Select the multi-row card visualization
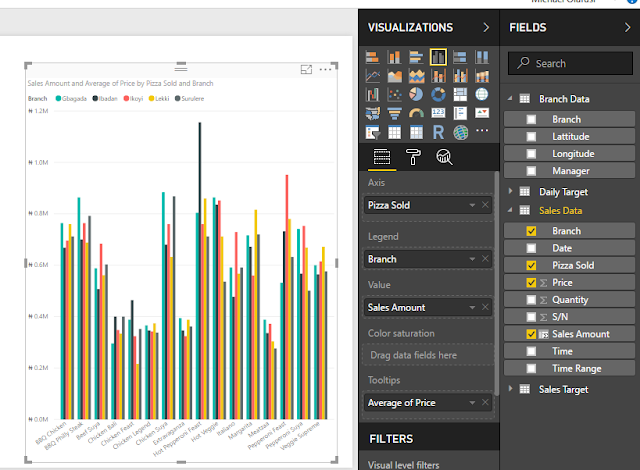Screen dimensions: 640x470 click(460, 113)
